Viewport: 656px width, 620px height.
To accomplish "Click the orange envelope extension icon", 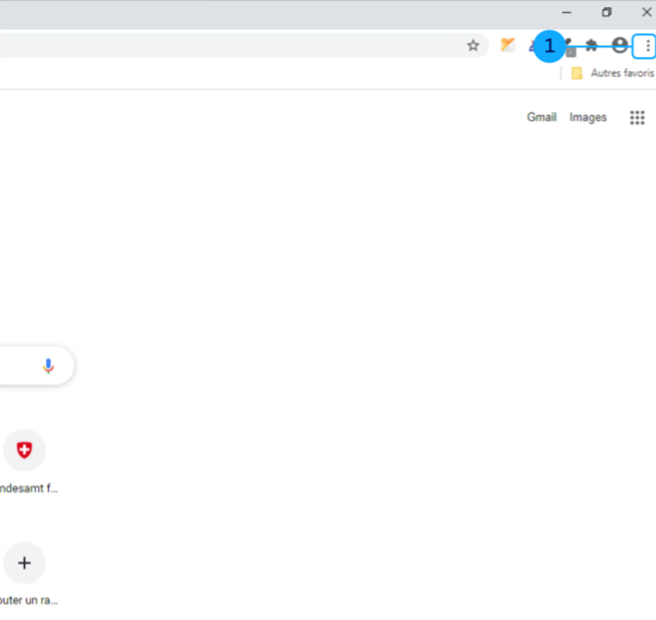I will (508, 45).
